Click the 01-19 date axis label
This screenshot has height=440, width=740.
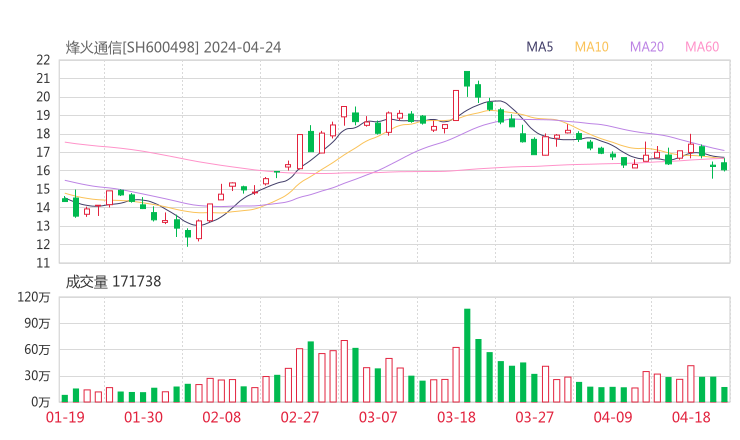[x=65, y=417]
